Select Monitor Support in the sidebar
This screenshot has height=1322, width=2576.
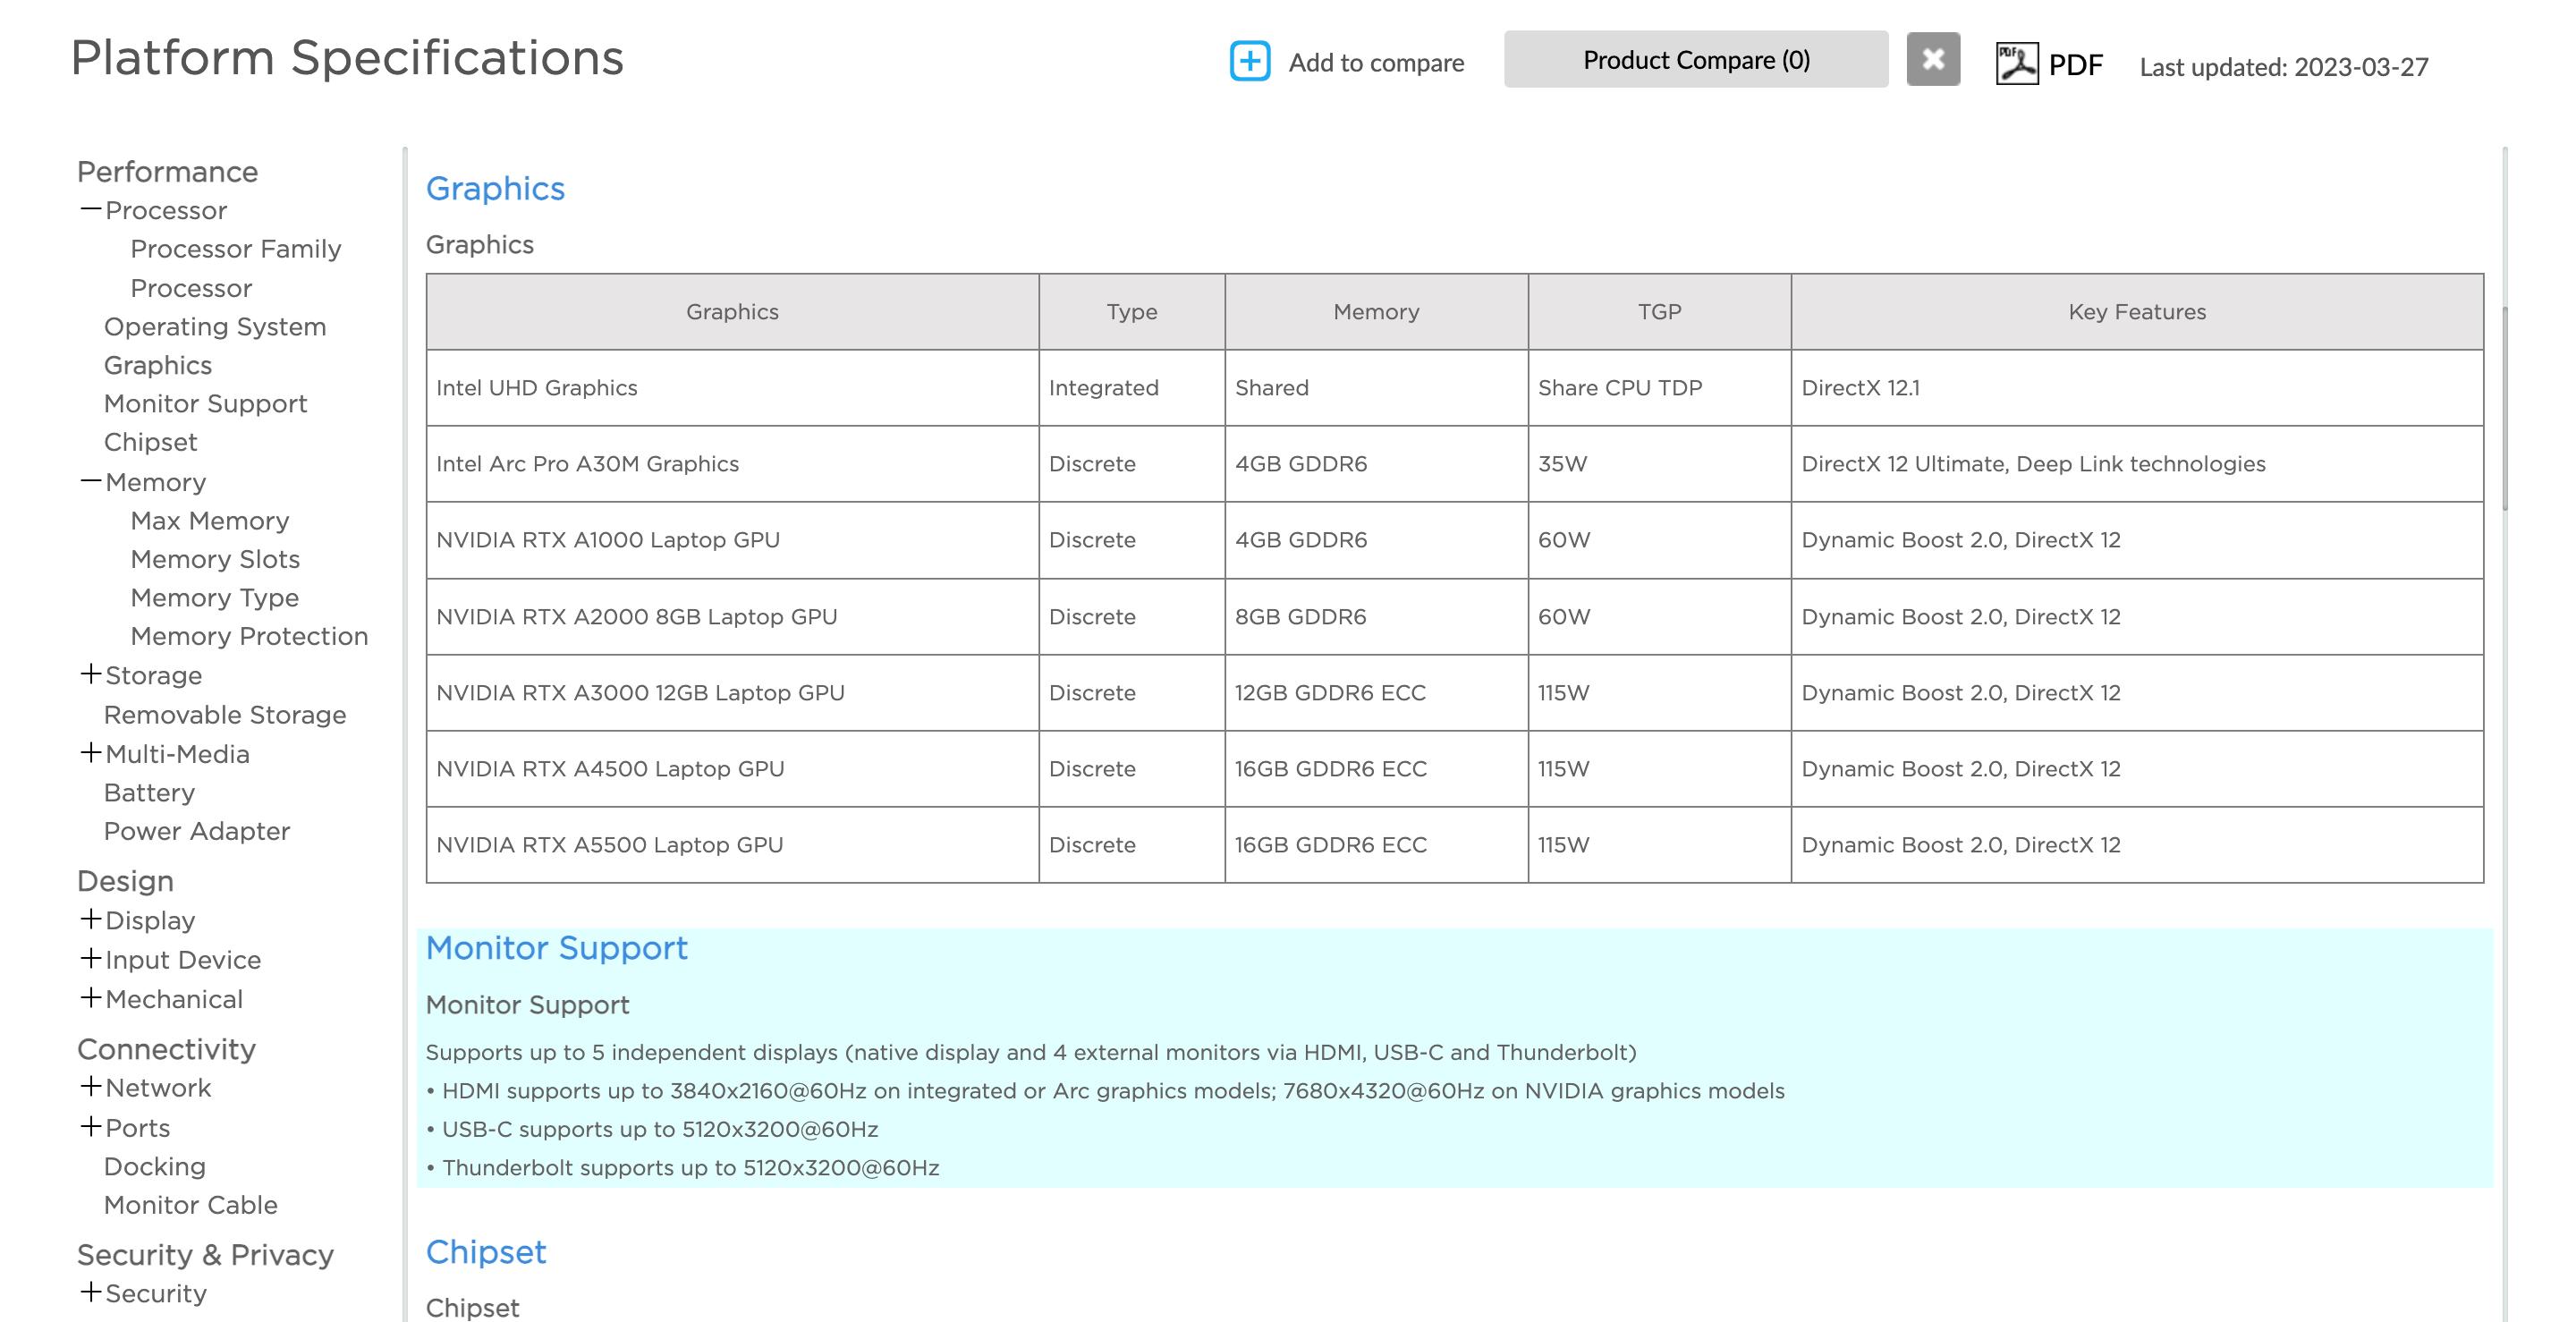click(205, 404)
